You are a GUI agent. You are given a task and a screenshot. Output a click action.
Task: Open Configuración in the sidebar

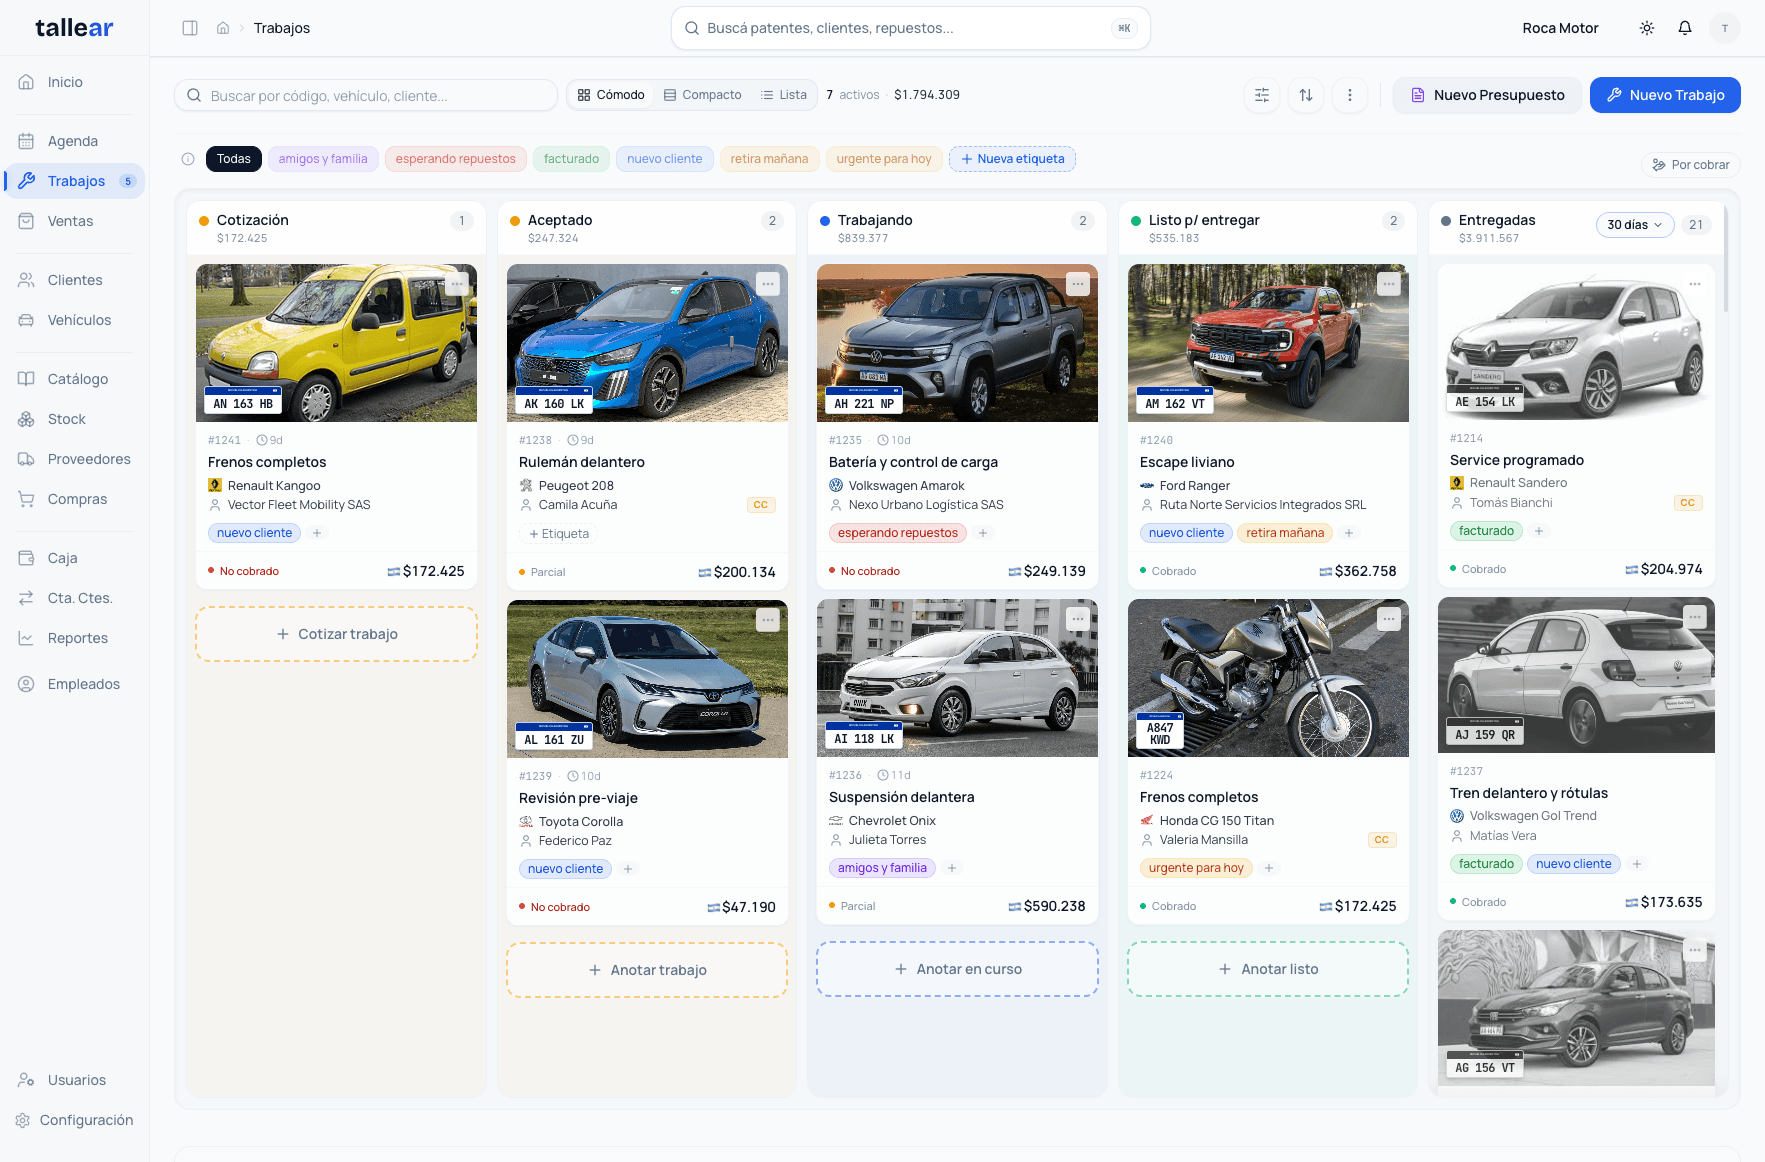(75, 1120)
